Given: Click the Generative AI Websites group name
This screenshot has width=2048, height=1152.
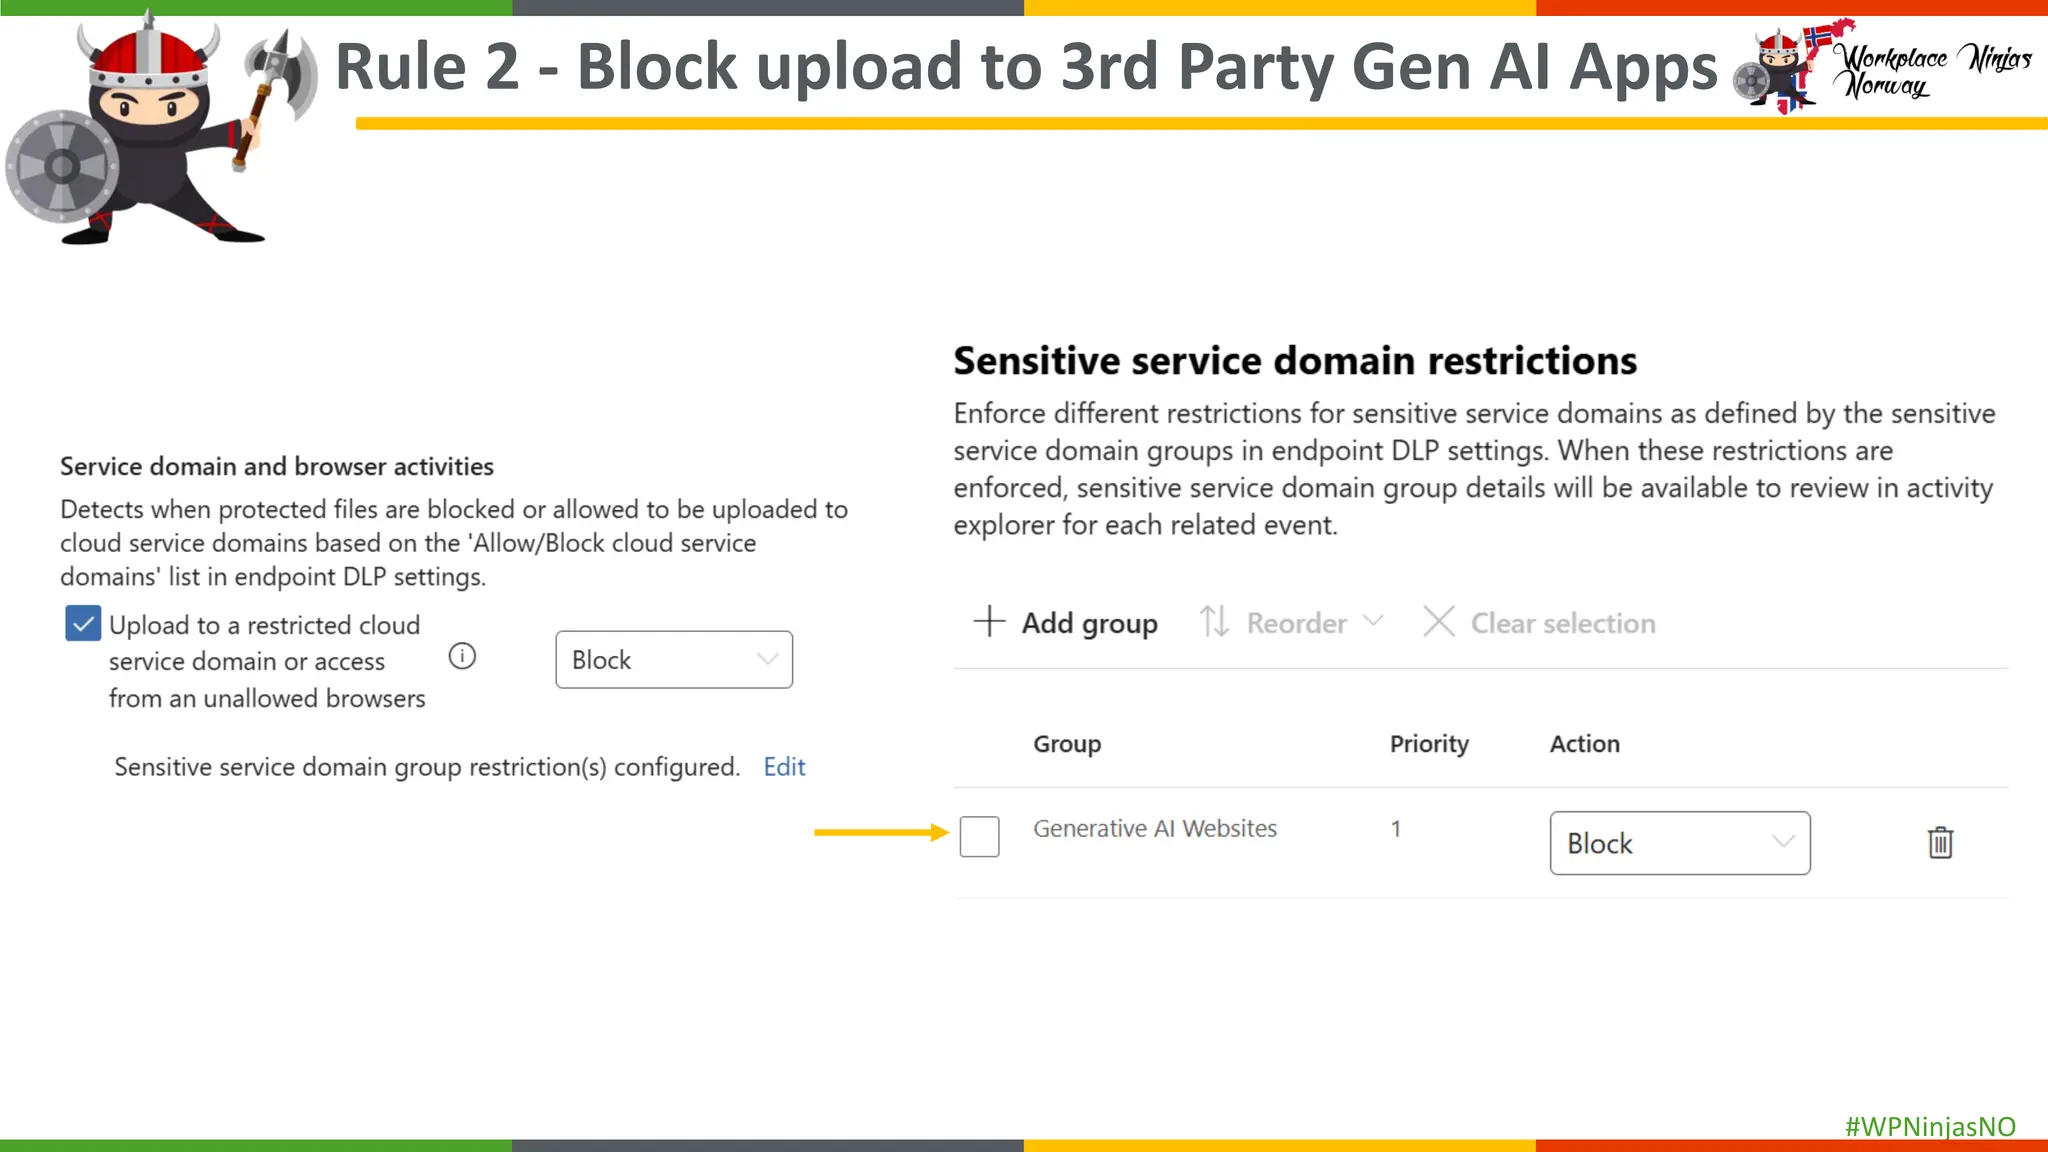Looking at the screenshot, I should (1155, 829).
